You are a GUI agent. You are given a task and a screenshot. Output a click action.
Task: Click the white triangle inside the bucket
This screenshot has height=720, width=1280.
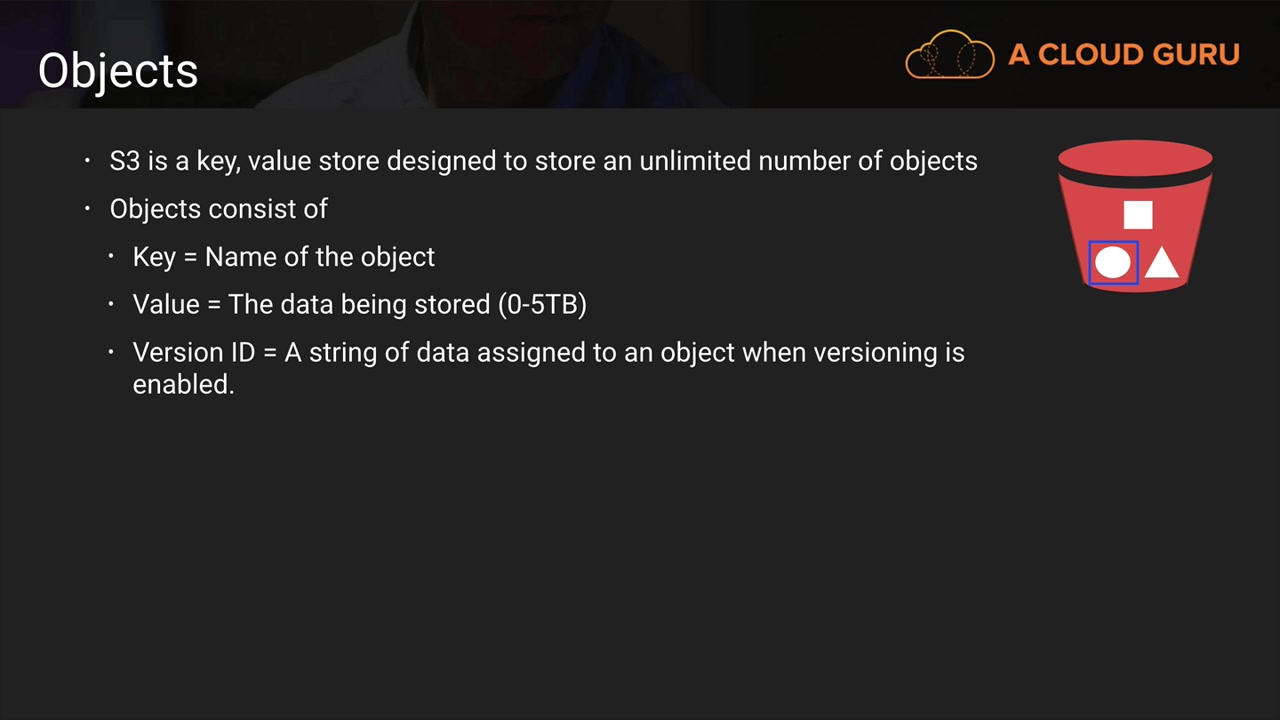click(1161, 263)
